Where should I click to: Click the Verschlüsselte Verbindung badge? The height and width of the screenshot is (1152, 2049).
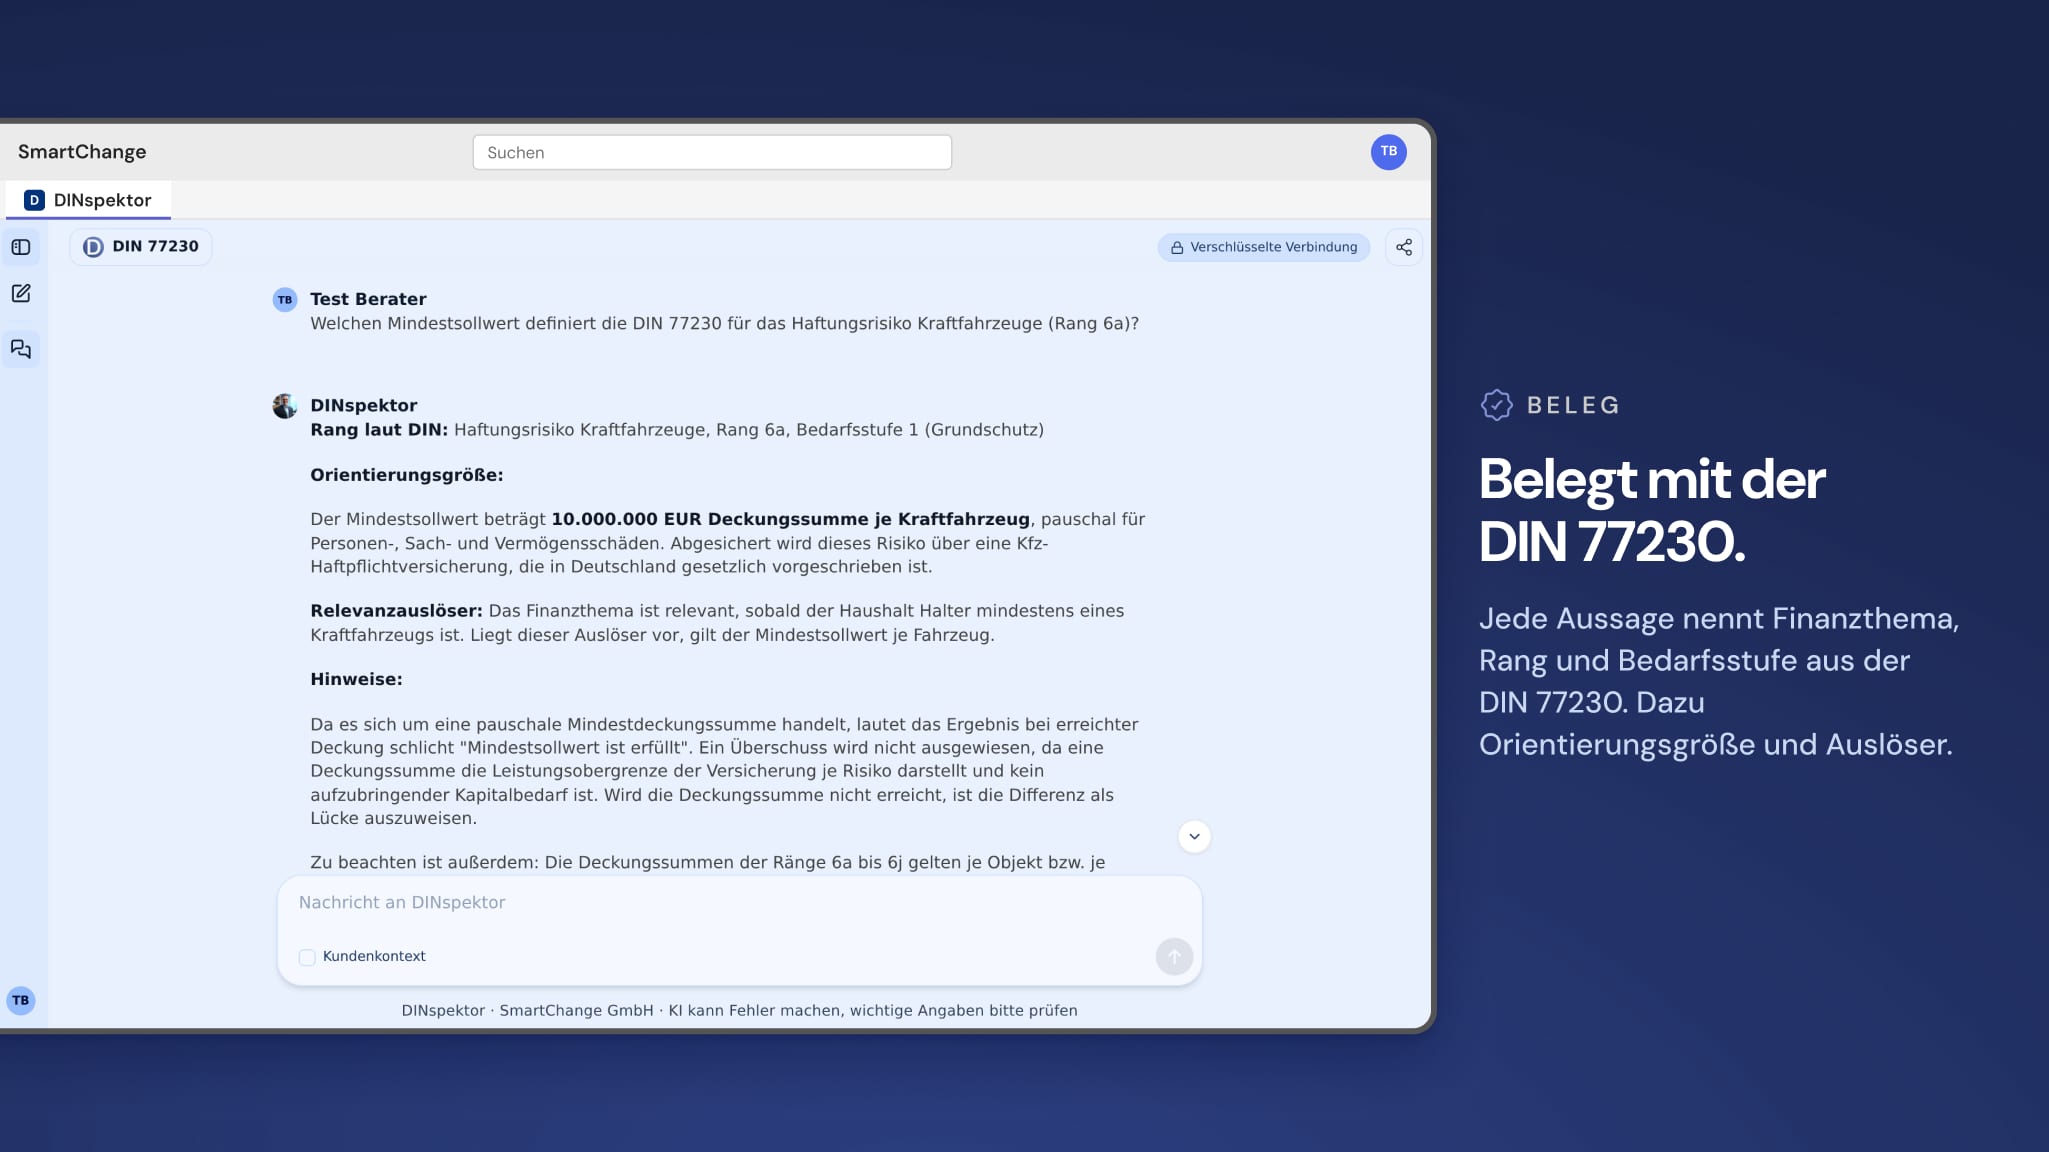point(1264,247)
